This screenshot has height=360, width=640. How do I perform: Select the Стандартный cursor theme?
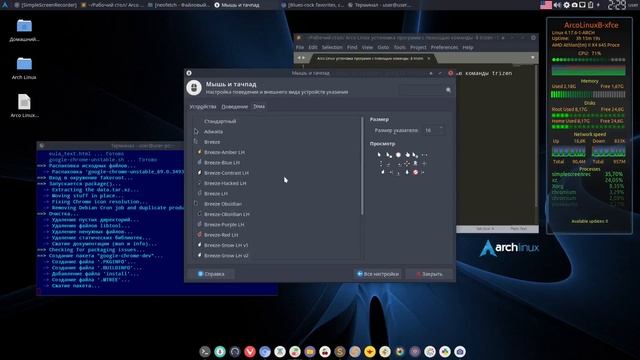276,121
